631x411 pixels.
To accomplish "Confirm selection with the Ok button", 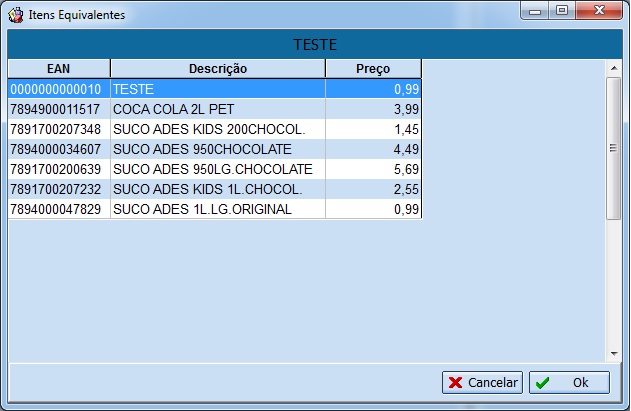I will (569, 382).
